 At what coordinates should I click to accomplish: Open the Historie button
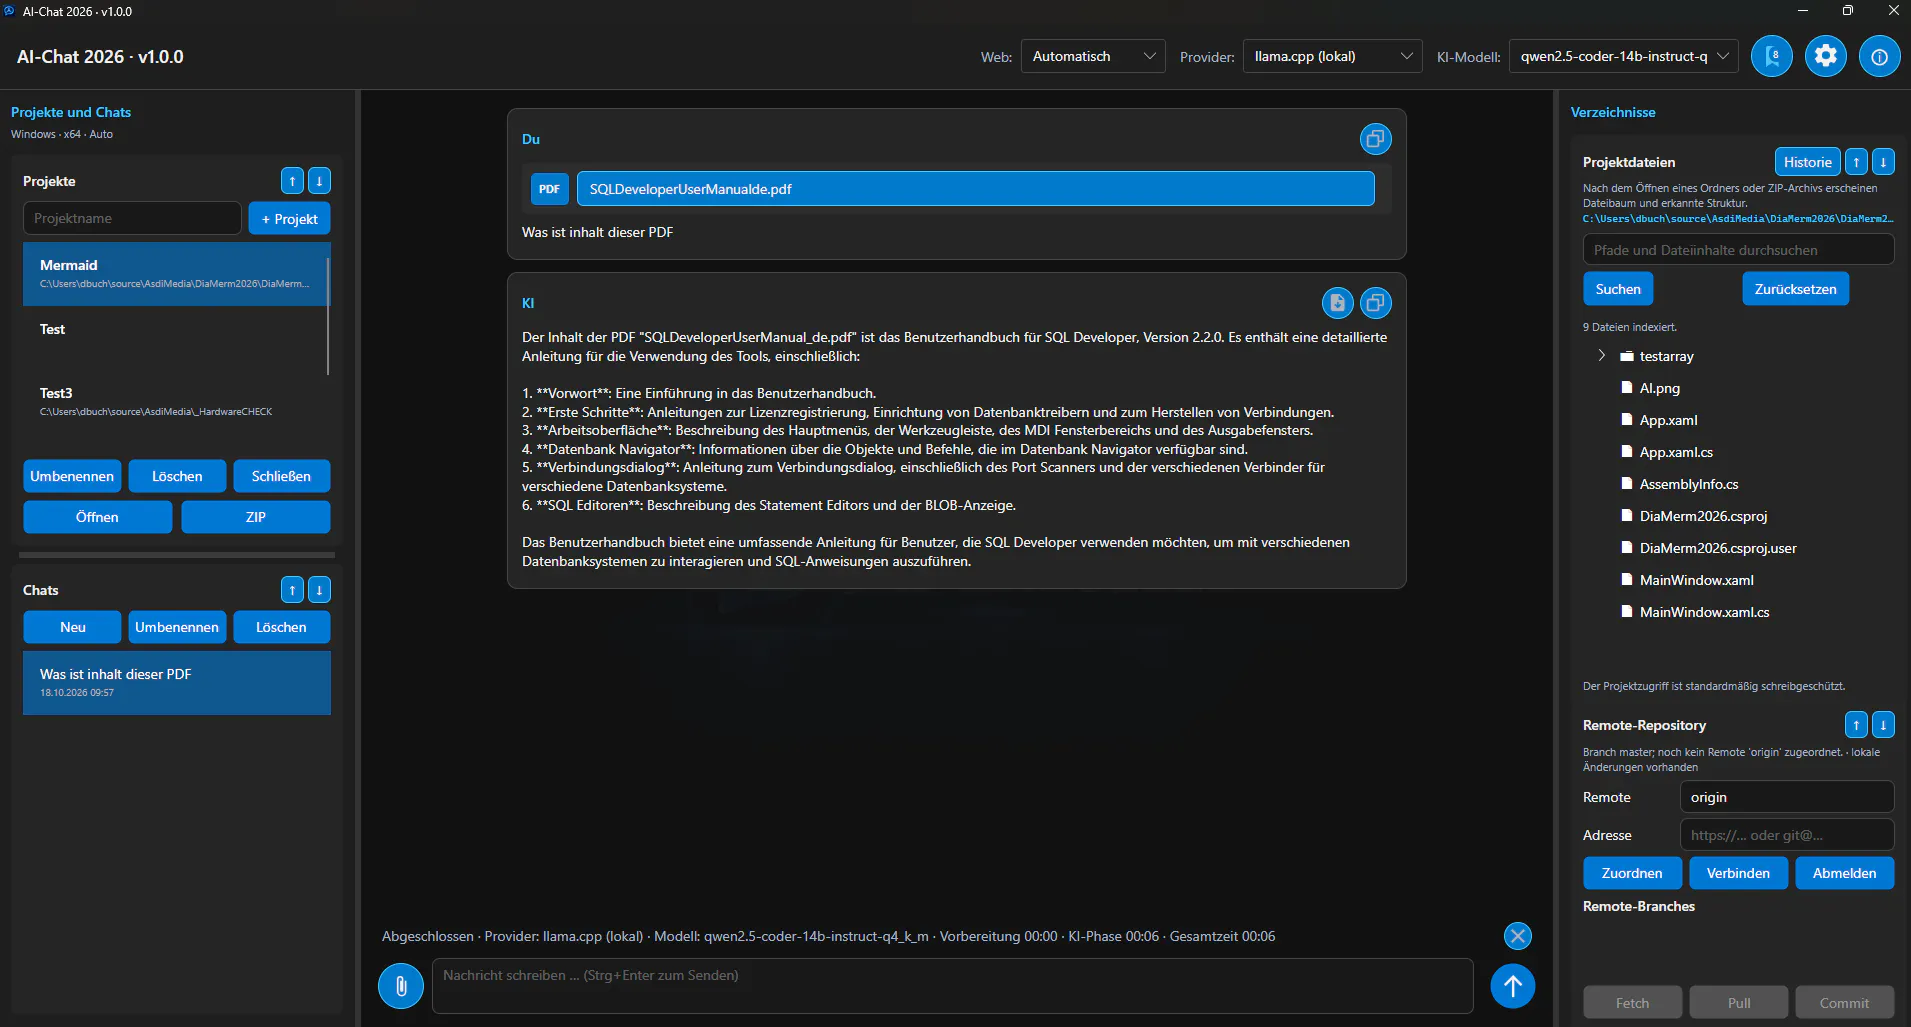pyautogui.click(x=1808, y=162)
